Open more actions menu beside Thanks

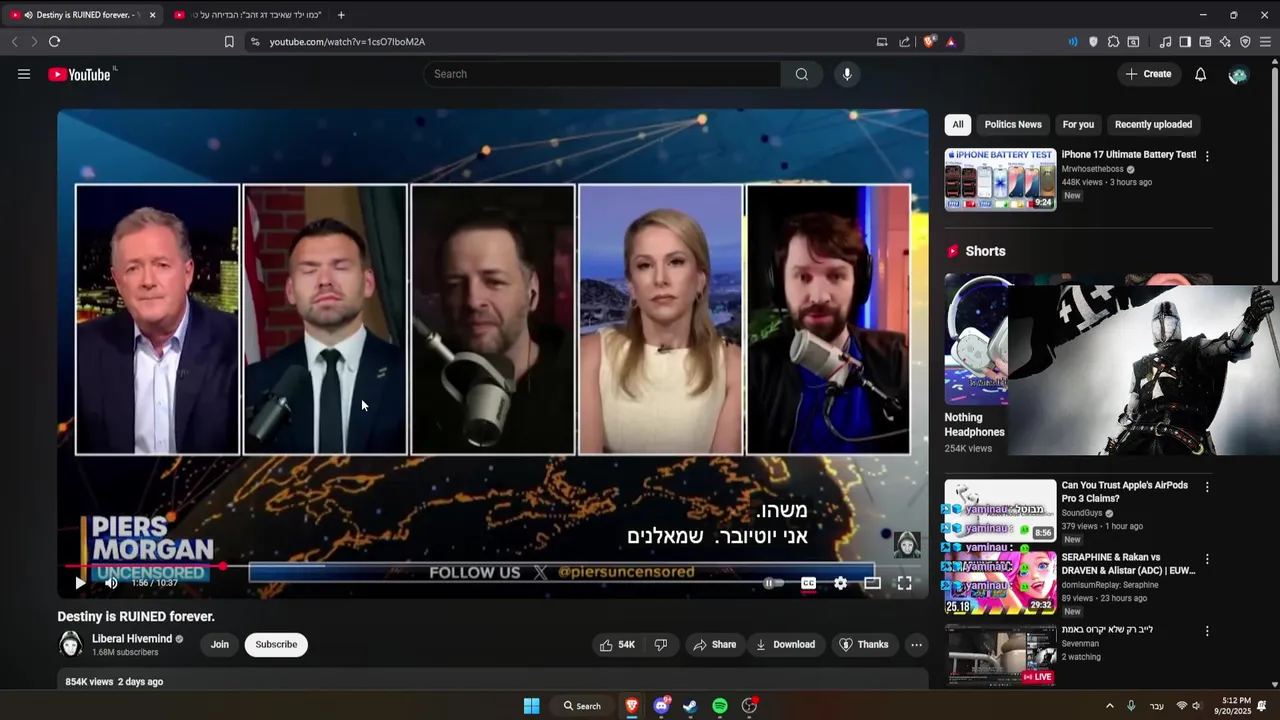(x=916, y=645)
